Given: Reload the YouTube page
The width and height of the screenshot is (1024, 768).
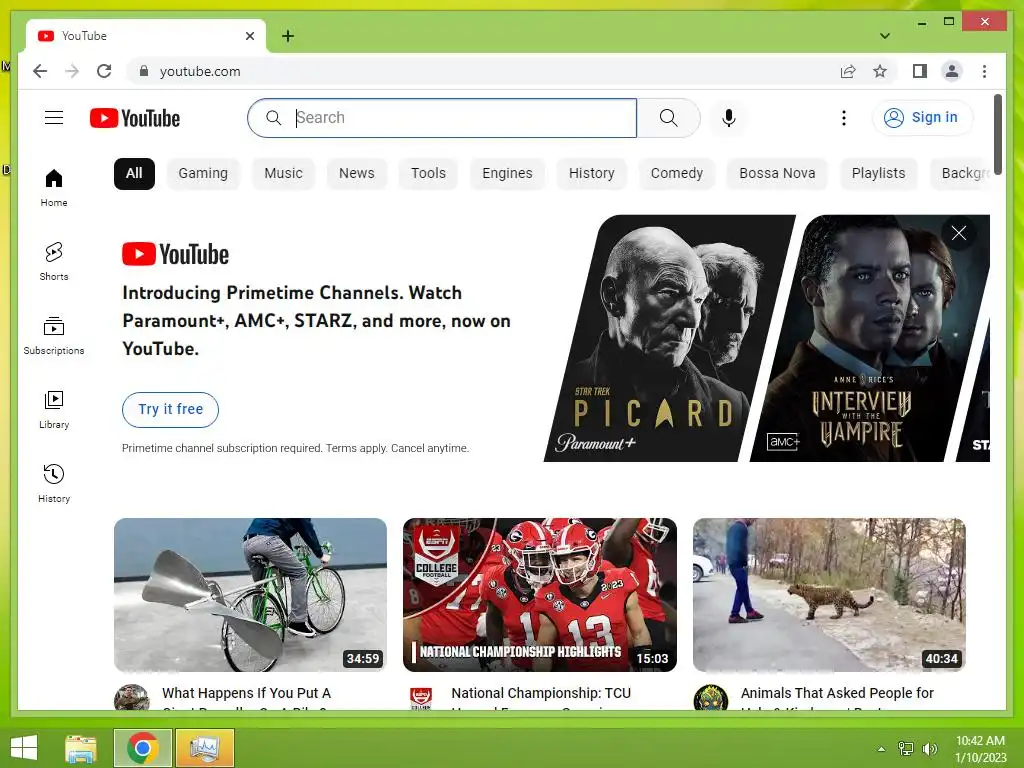Looking at the screenshot, I should coord(104,71).
